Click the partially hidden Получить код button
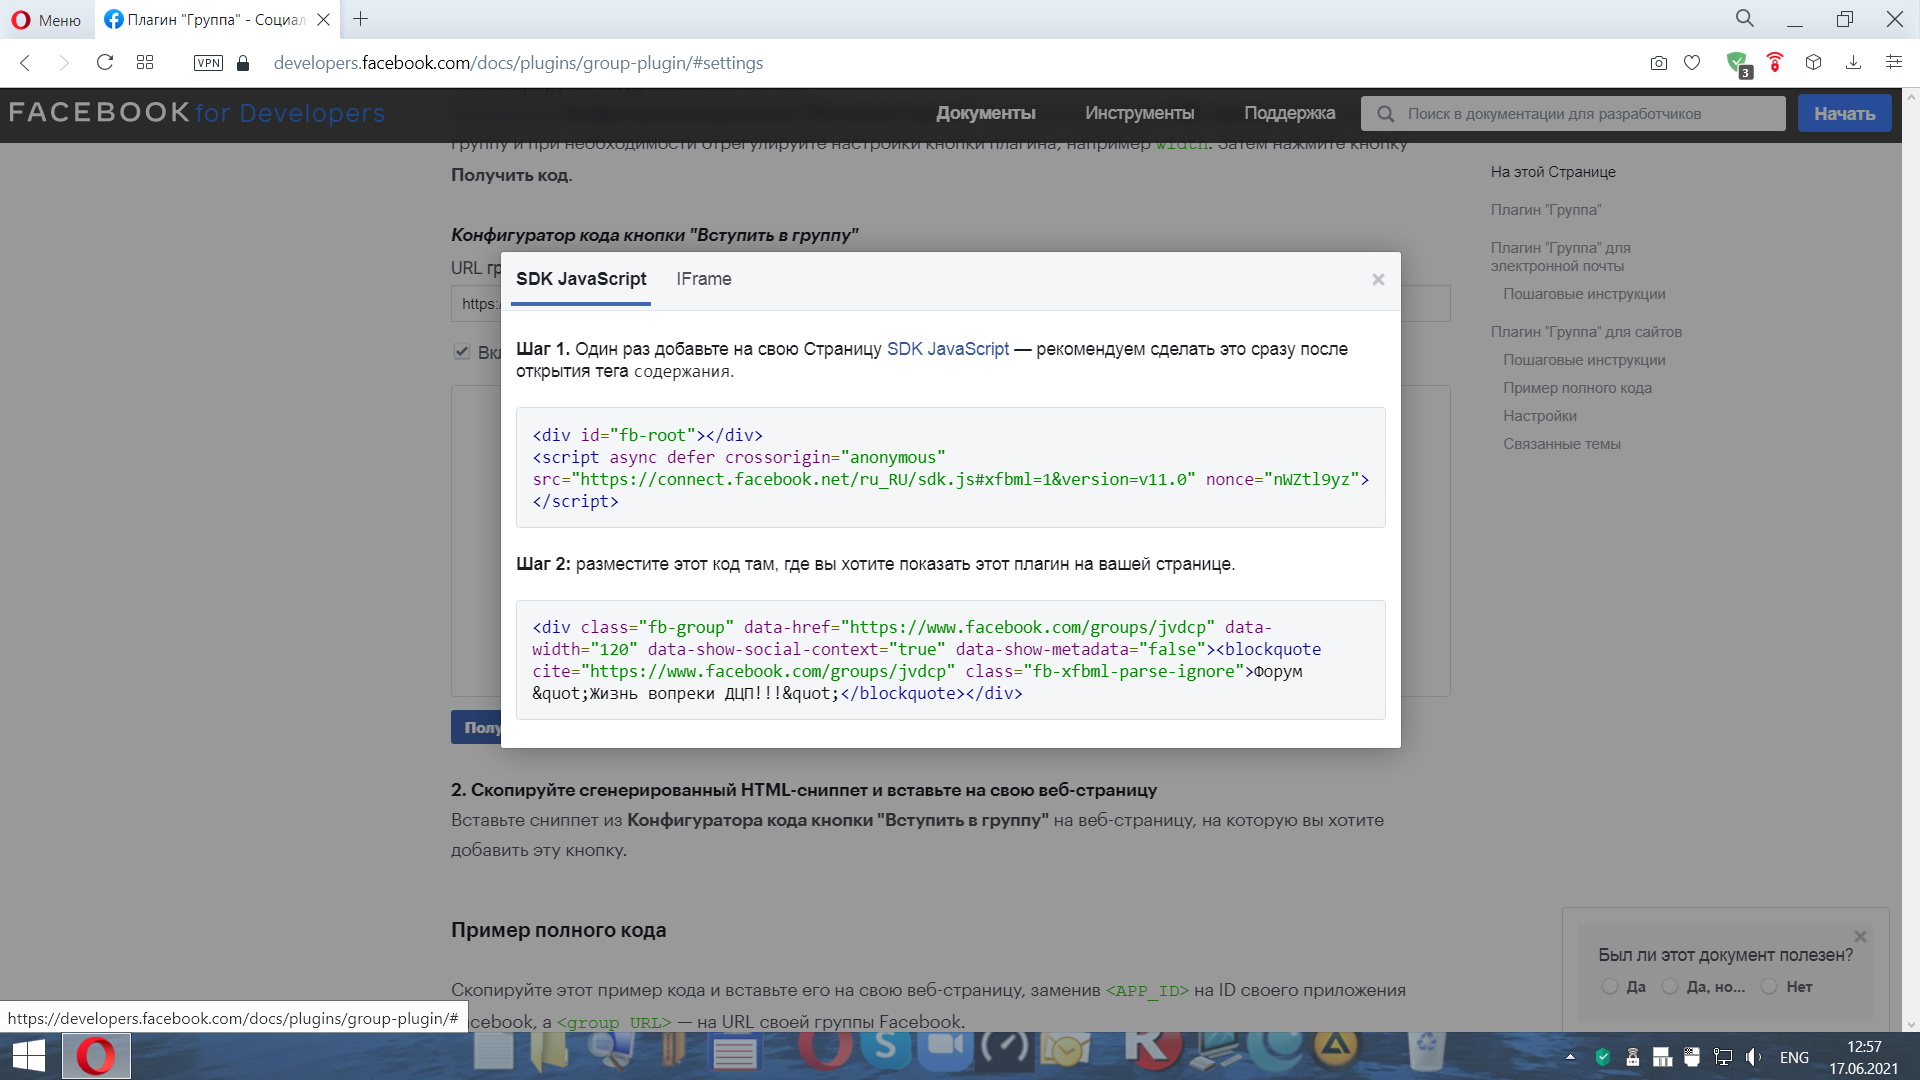 click(476, 728)
